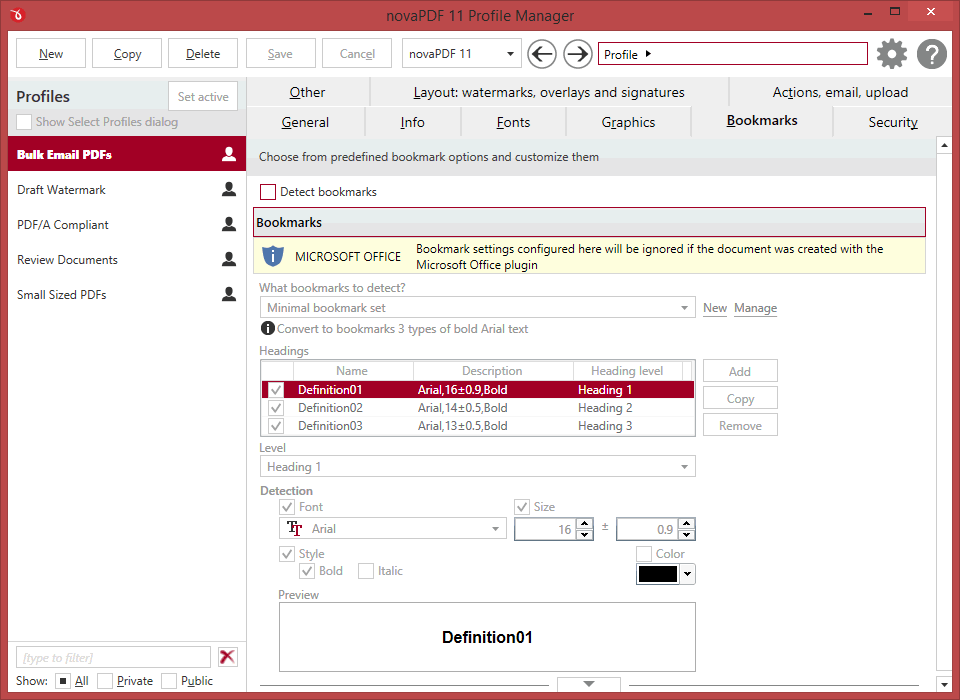Decrease the font size 16 value
Screen dimensions: 960x700
(585, 535)
